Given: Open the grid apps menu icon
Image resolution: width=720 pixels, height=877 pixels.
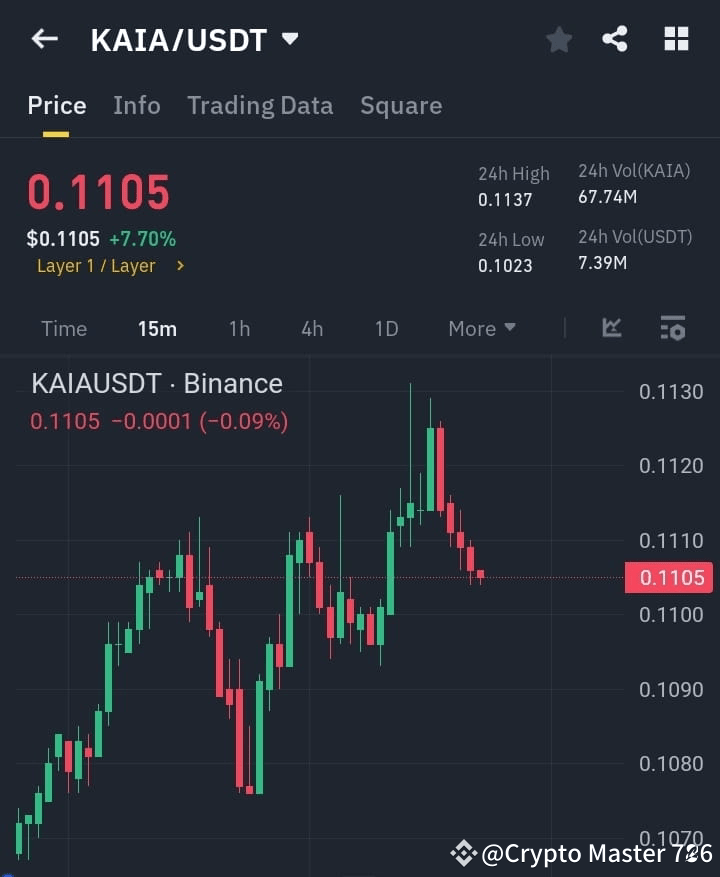Looking at the screenshot, I should pos(676,38).
